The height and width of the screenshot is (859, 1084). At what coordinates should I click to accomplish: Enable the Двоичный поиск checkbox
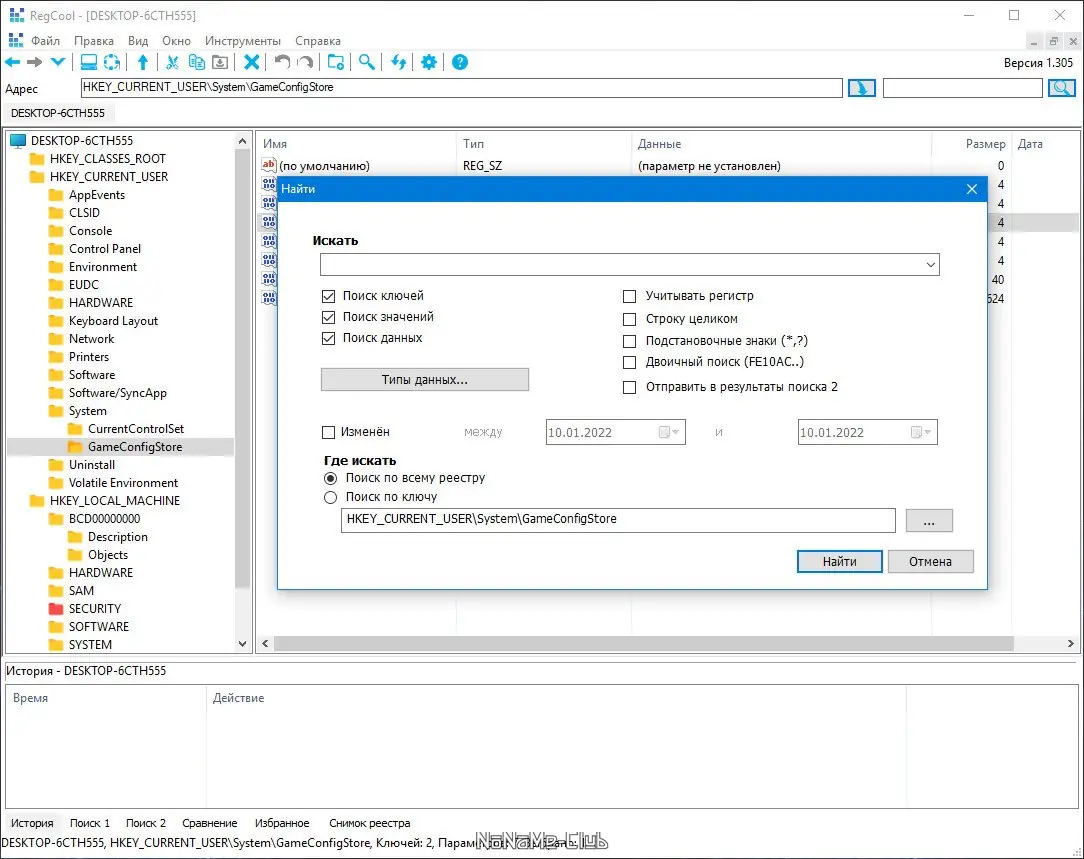[629, 362]
